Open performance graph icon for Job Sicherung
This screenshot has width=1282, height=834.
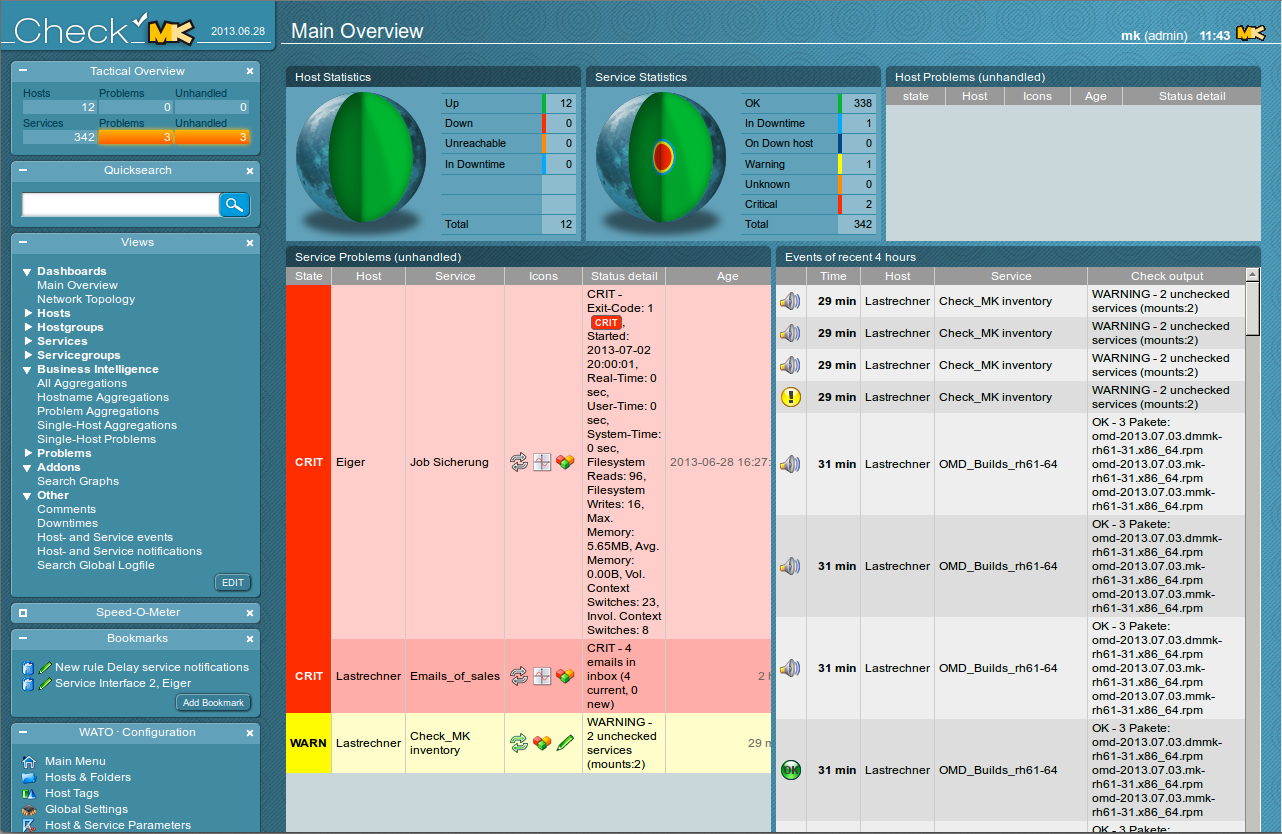tap(542, 462)
